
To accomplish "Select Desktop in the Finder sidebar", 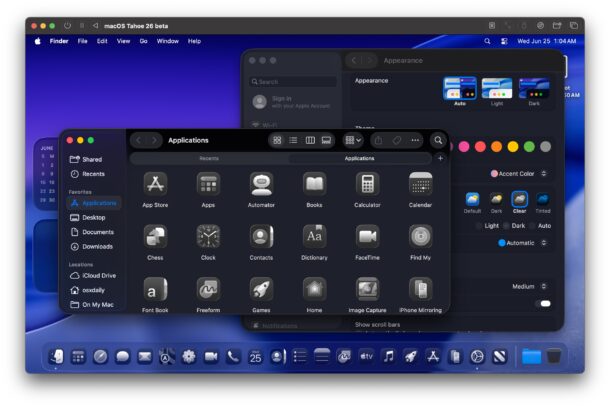I will point(92,218).
